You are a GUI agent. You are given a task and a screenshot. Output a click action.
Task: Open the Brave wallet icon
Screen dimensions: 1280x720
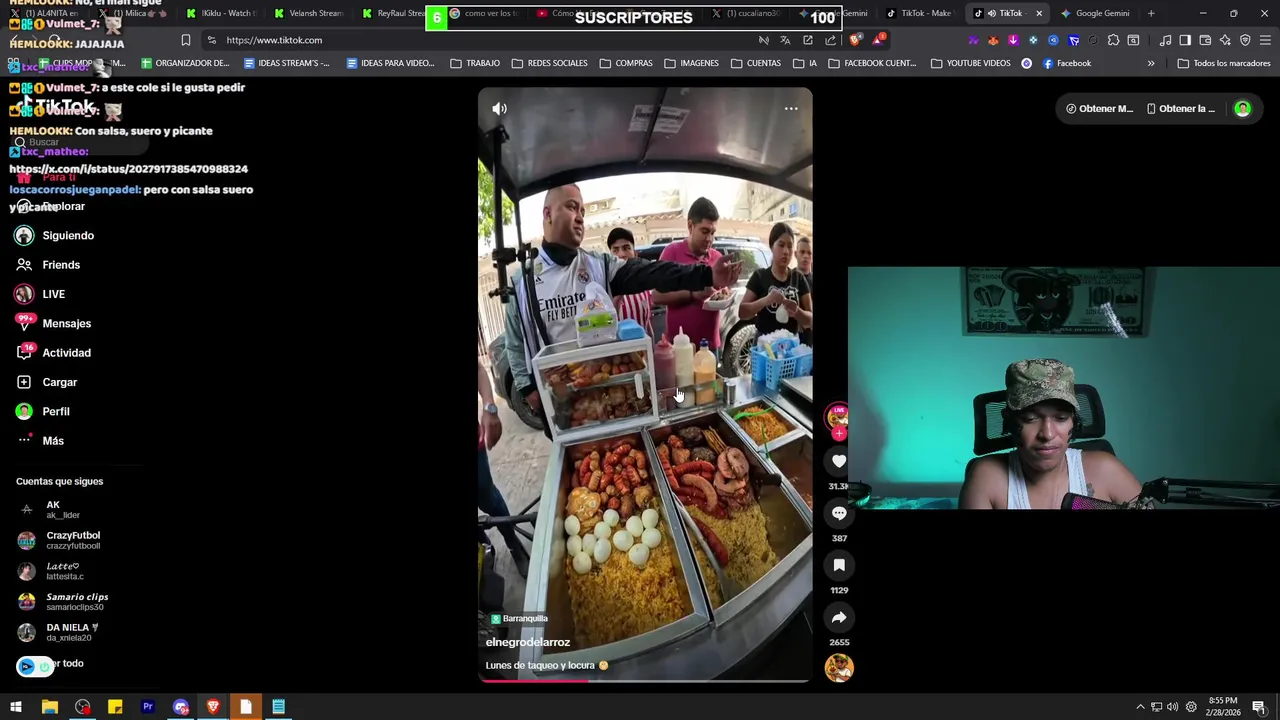coord(1205,40)
